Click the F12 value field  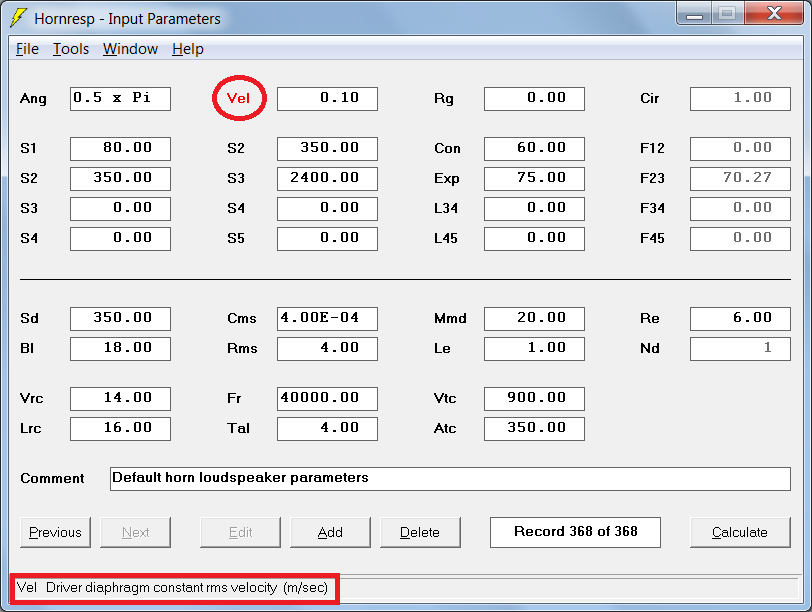click(740, 149)
